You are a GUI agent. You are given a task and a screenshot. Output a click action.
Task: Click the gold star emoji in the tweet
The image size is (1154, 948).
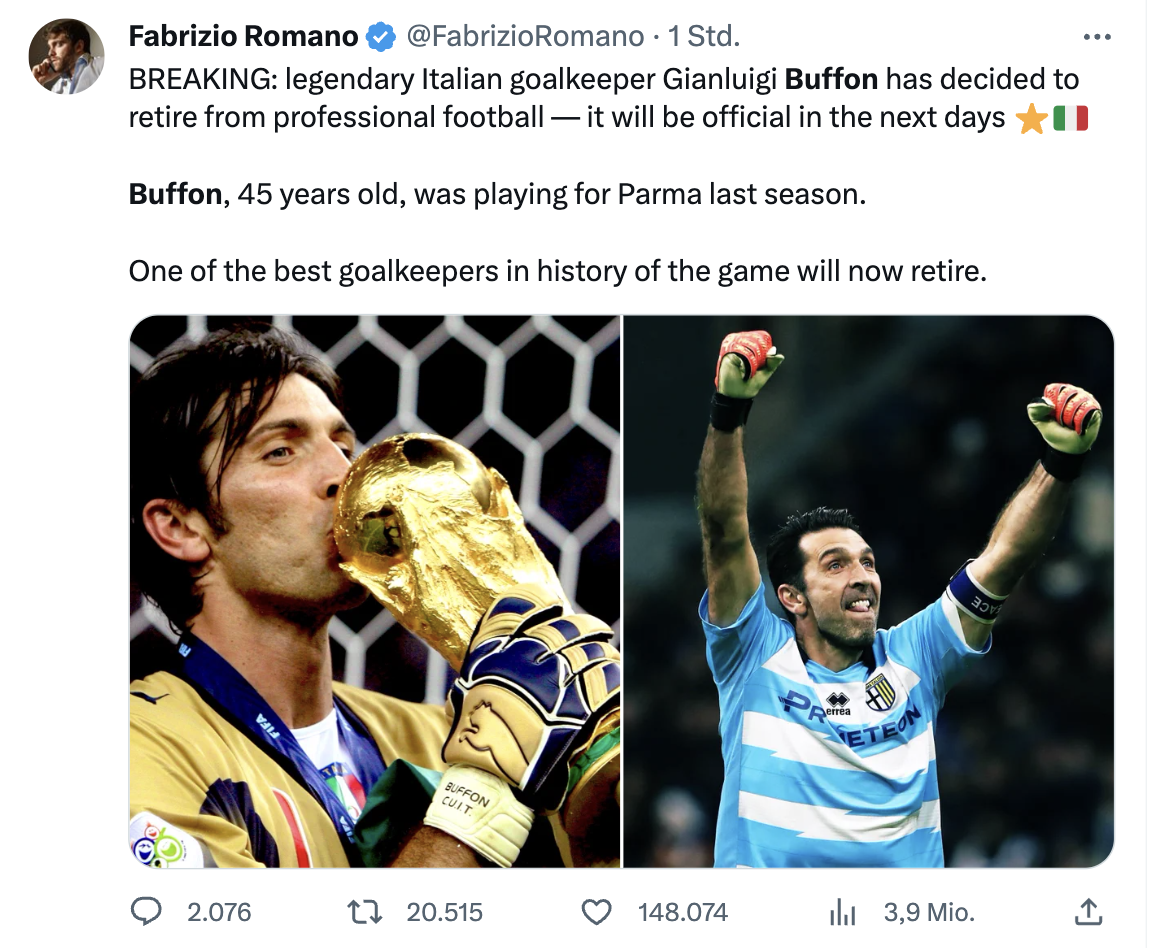[x=1031, y=119]
